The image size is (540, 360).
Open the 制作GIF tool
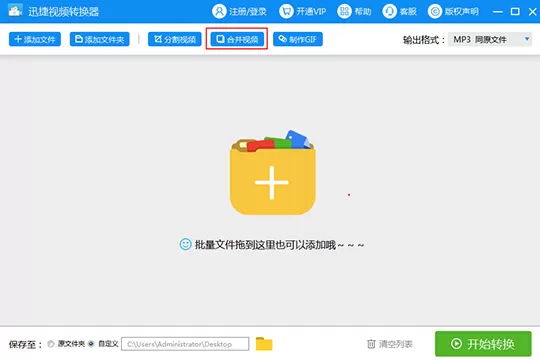click(x=298, y=39)
